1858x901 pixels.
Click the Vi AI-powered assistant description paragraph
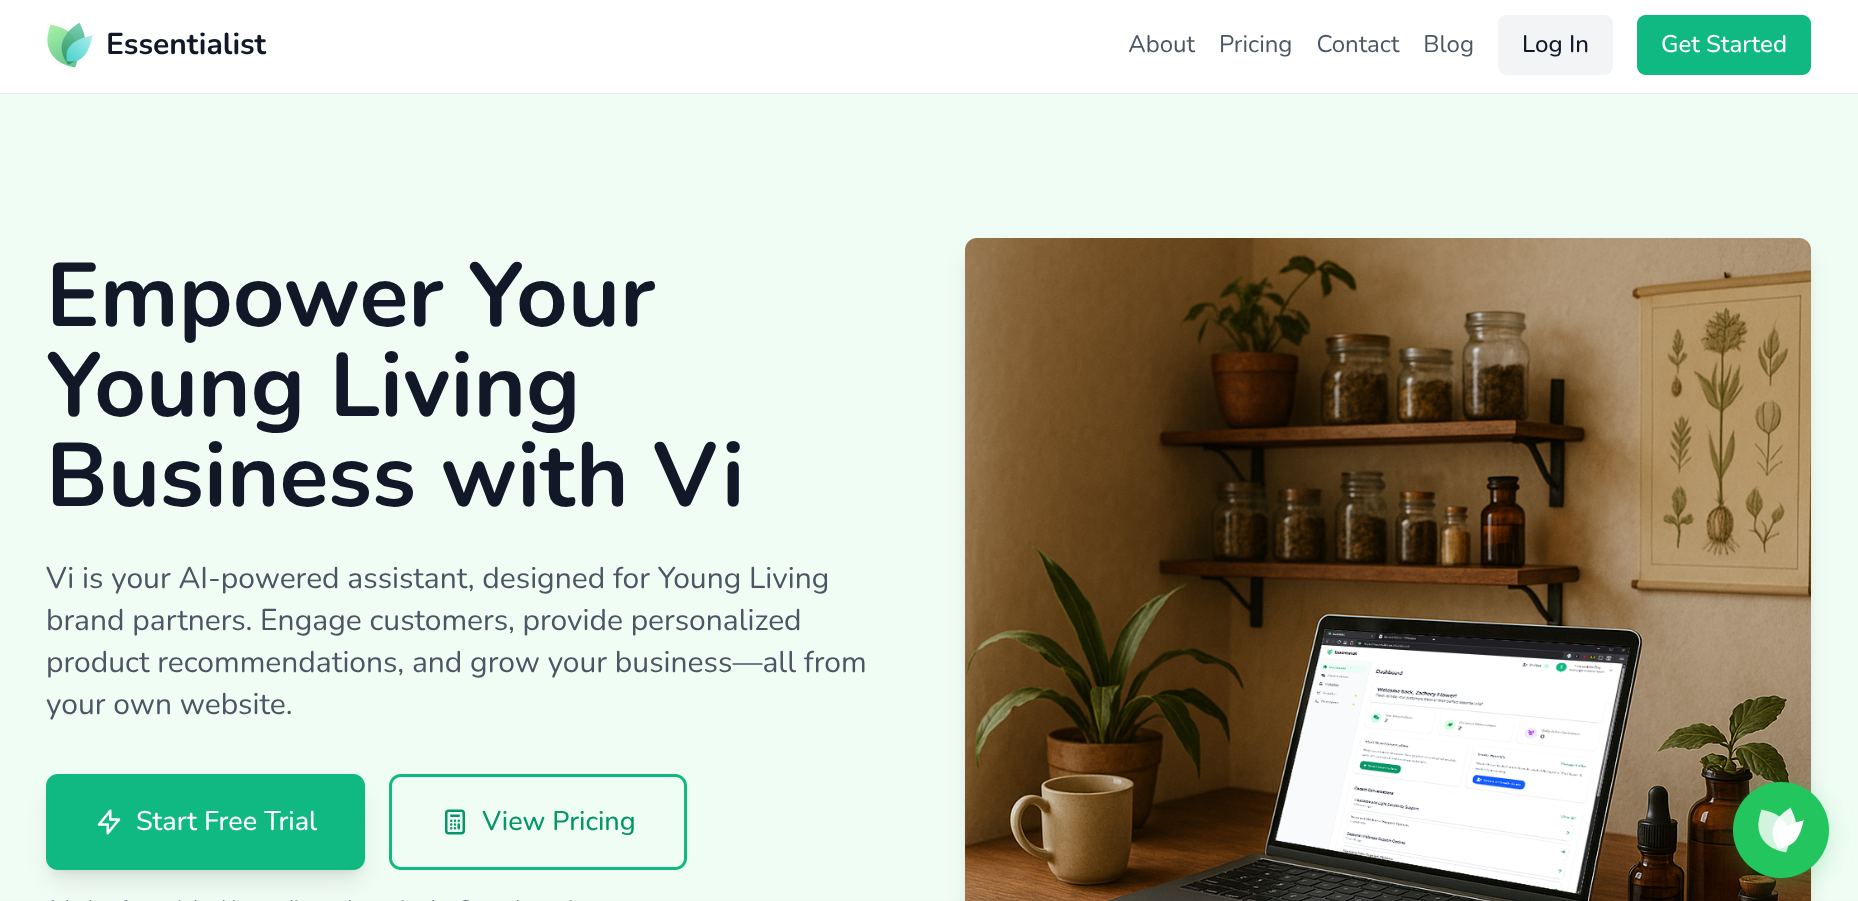click(456, 641)
